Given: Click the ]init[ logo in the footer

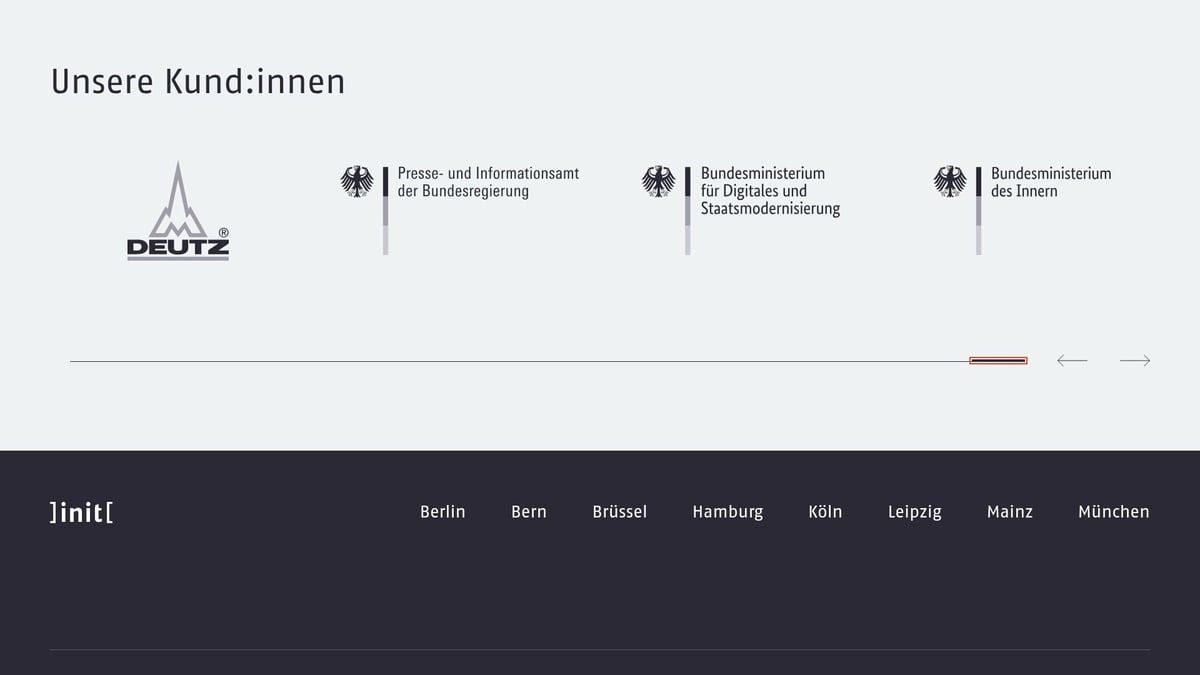Looking at the screenshot, I should click(80, 512).
